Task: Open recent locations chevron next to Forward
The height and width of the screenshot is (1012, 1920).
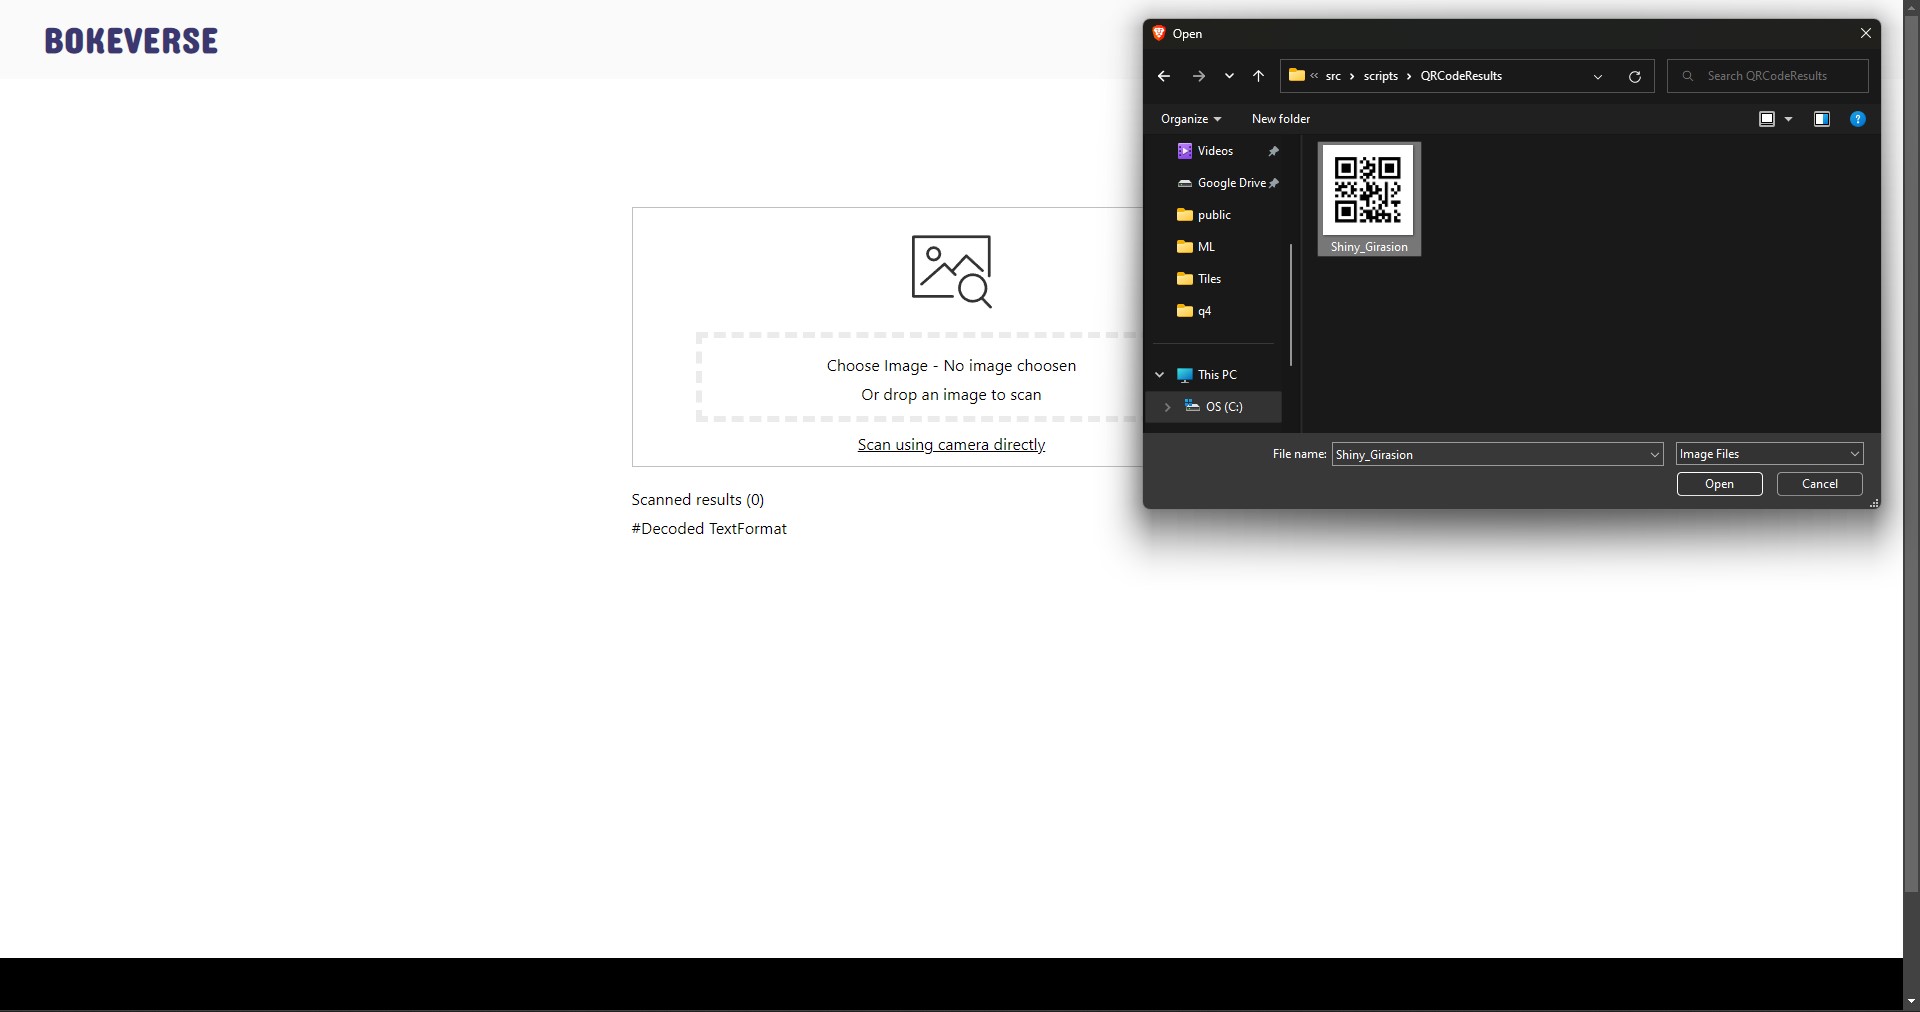Action: pyautogui.click(x=1229, y=76)
